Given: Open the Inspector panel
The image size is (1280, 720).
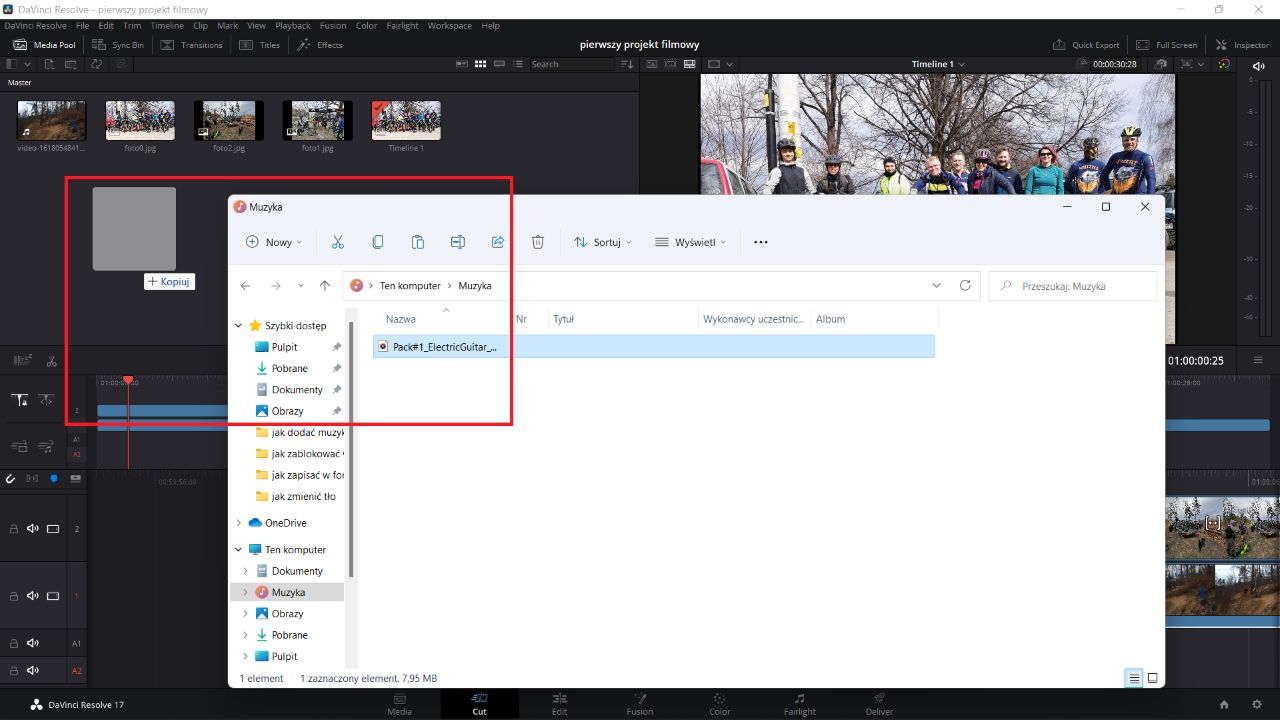Looking at the screenshot, I should [x=1242, y=44].
